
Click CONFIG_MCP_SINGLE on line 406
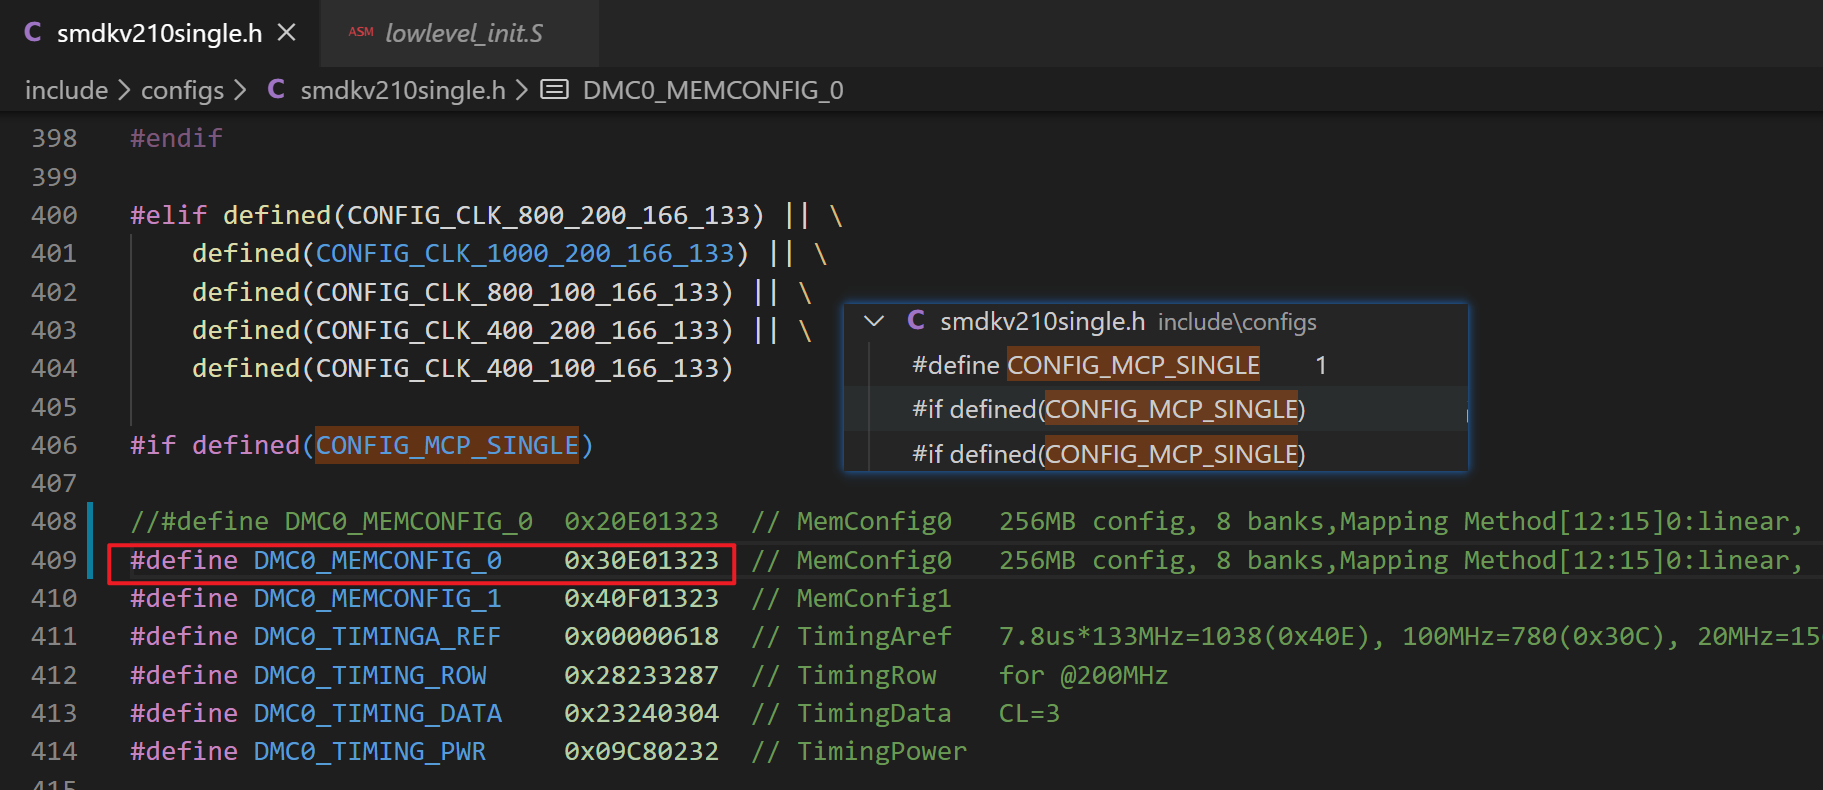point(447,445)
